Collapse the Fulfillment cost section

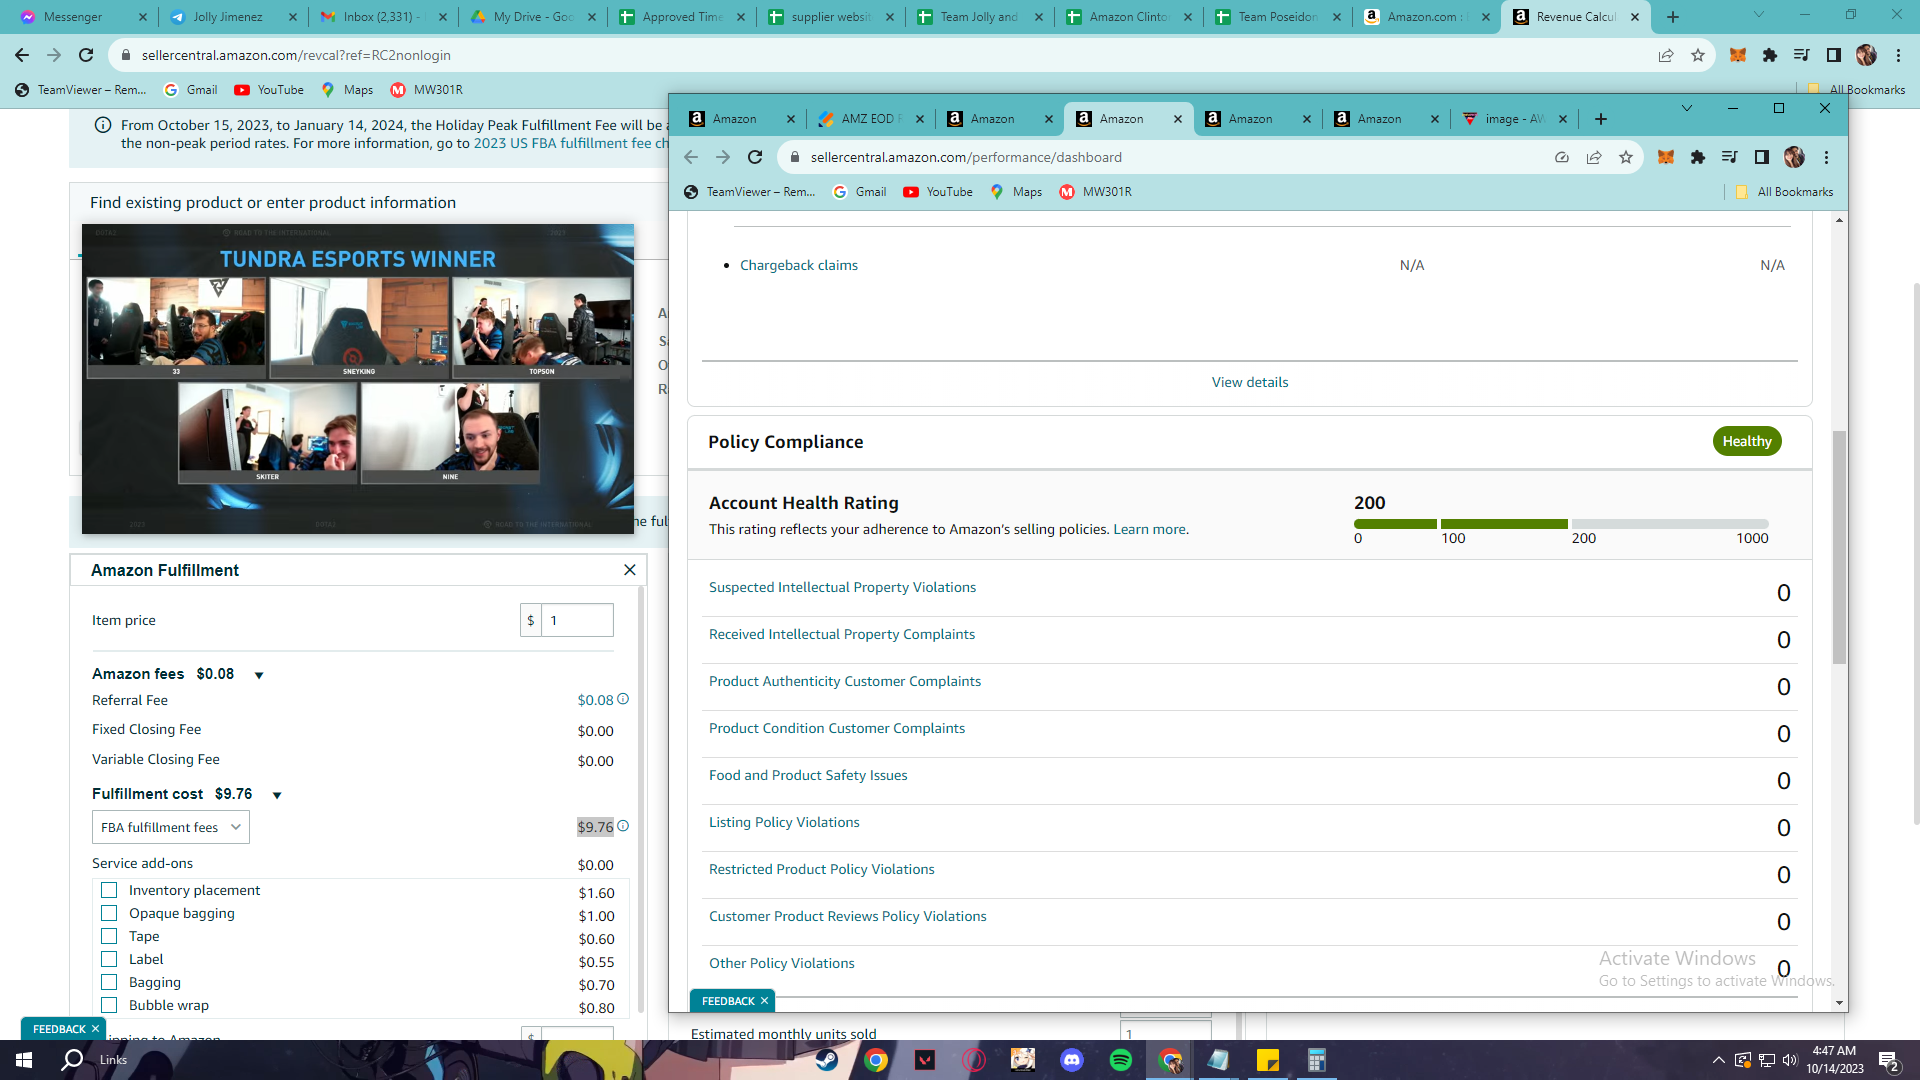(277, 795)
